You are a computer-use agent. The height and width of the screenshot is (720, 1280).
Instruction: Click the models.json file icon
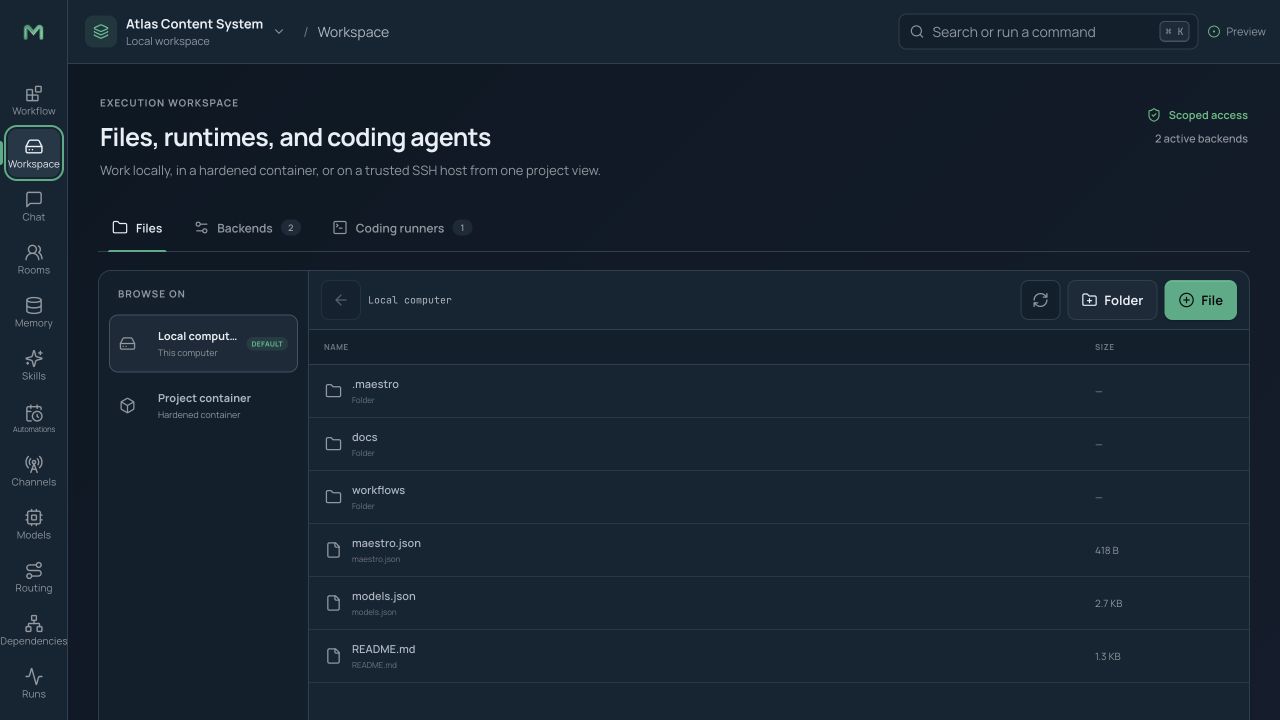pos(334,603)
